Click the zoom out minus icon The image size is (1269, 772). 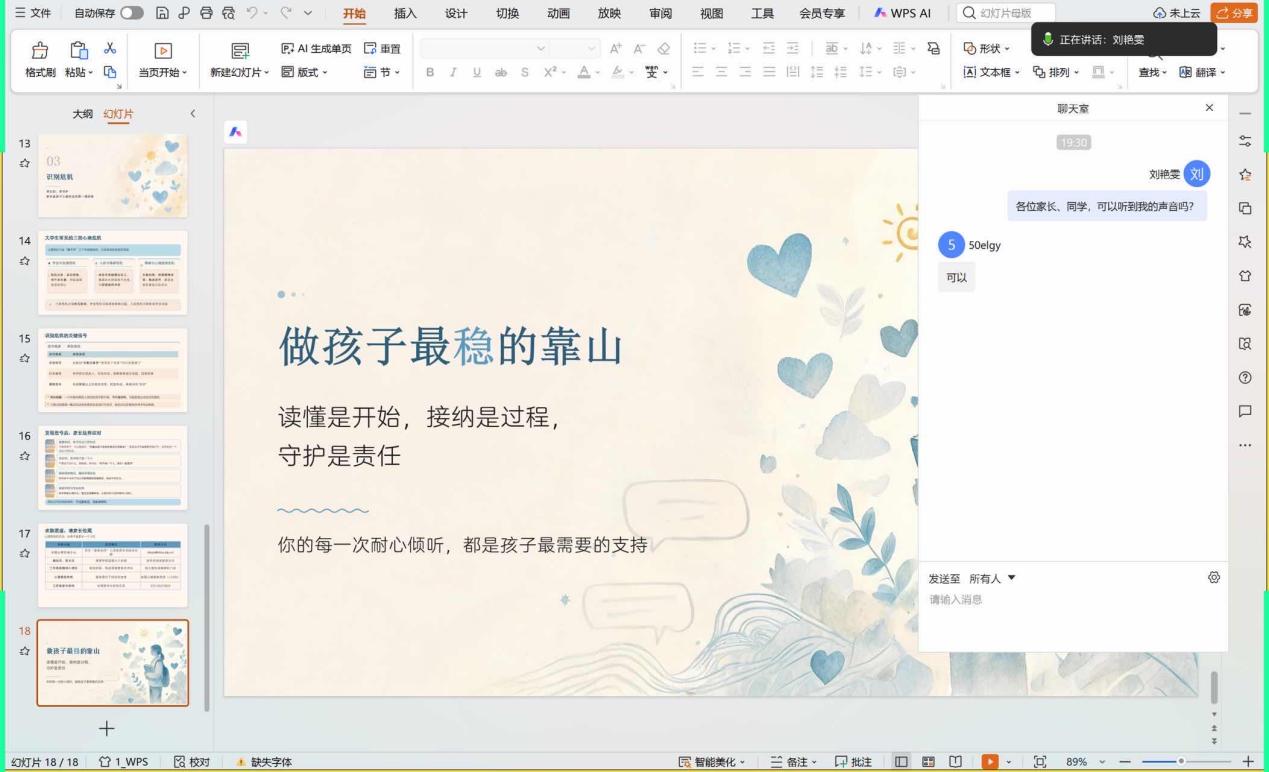1125,762
